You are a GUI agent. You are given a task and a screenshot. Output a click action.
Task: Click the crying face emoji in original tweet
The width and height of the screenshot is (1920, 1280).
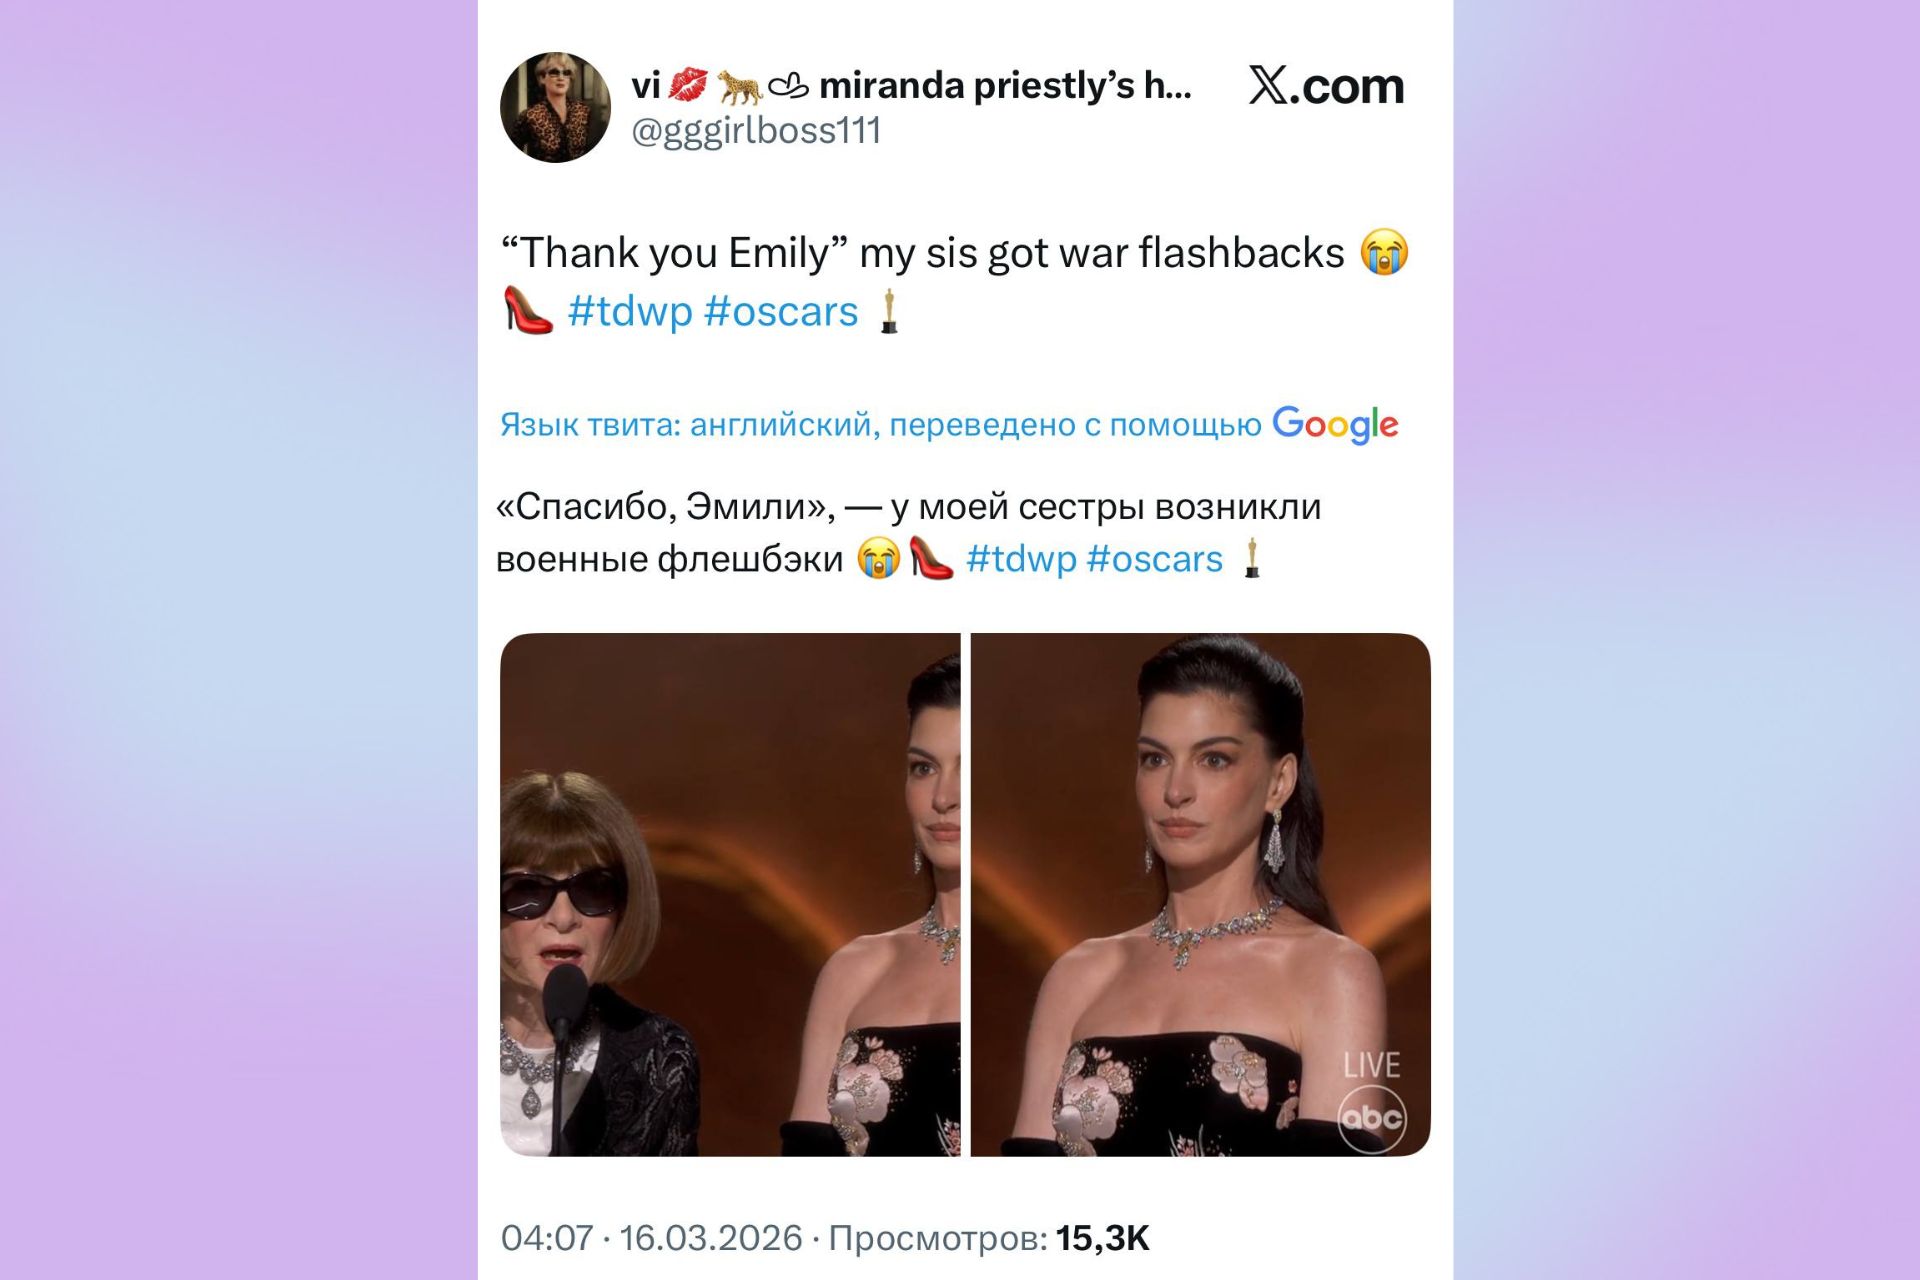pyautogui.click(x=1384, y=253)
